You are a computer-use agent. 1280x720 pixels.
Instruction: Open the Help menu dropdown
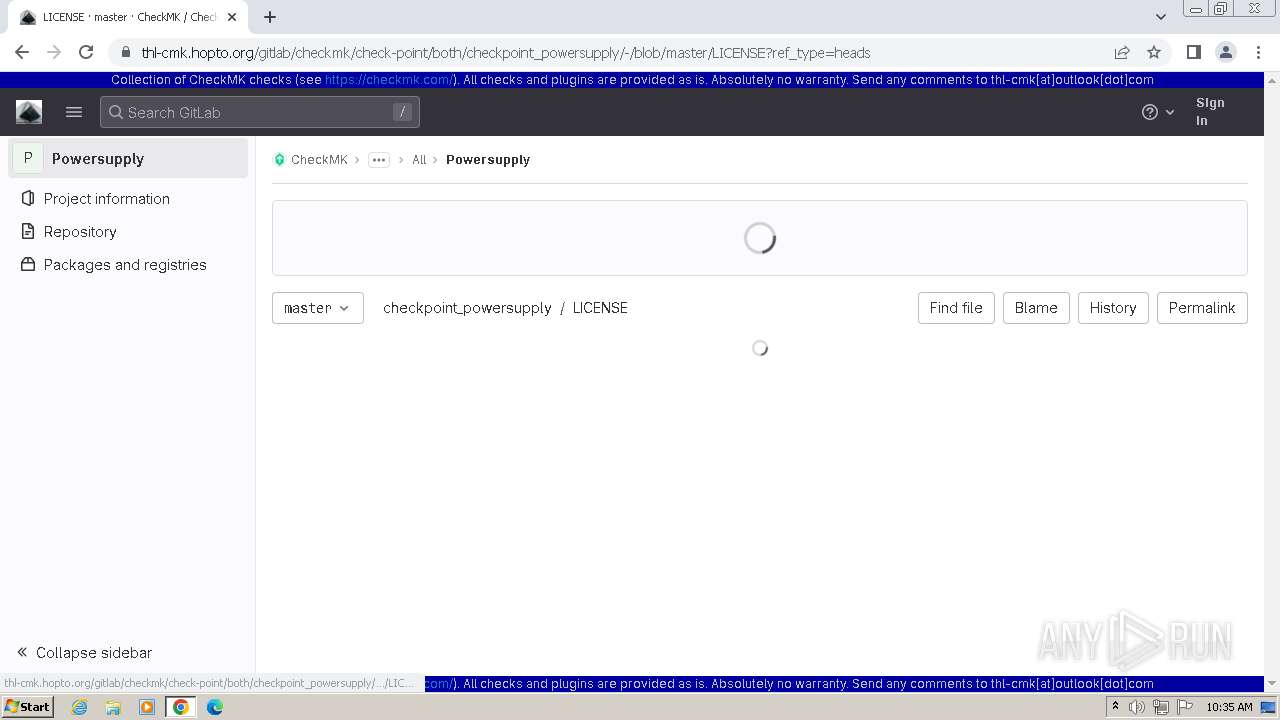point(1158,112)
